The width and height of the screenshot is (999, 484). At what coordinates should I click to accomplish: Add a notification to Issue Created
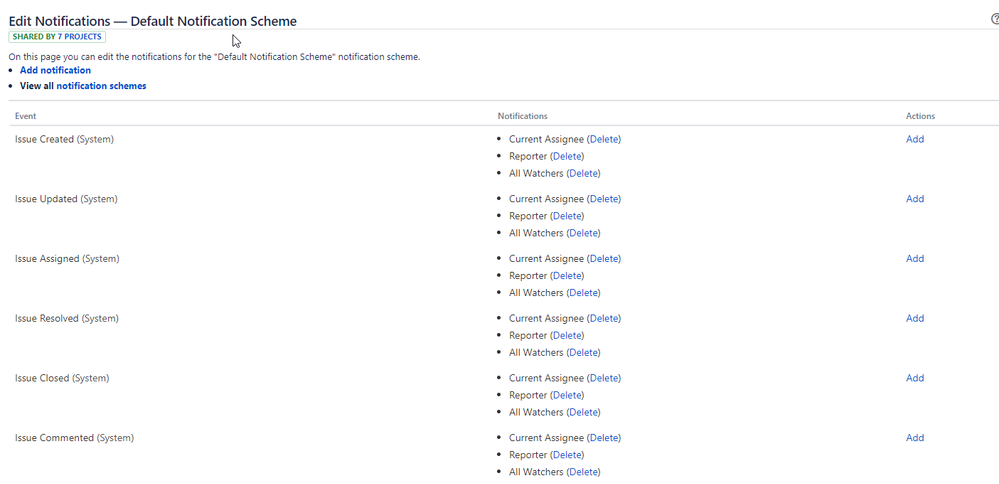pos(915,139)
